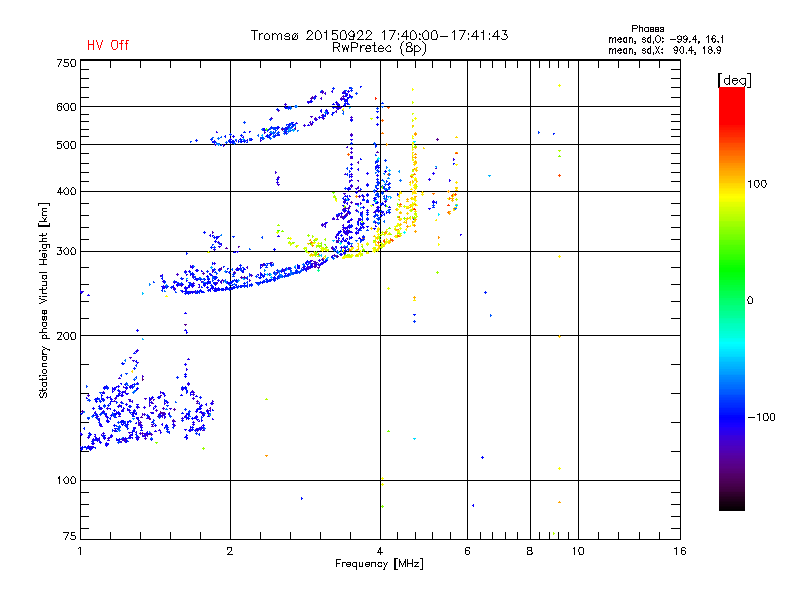Click the y-axis tick label '750'
The width and height of the screenshot is (800, 600).
66,63
